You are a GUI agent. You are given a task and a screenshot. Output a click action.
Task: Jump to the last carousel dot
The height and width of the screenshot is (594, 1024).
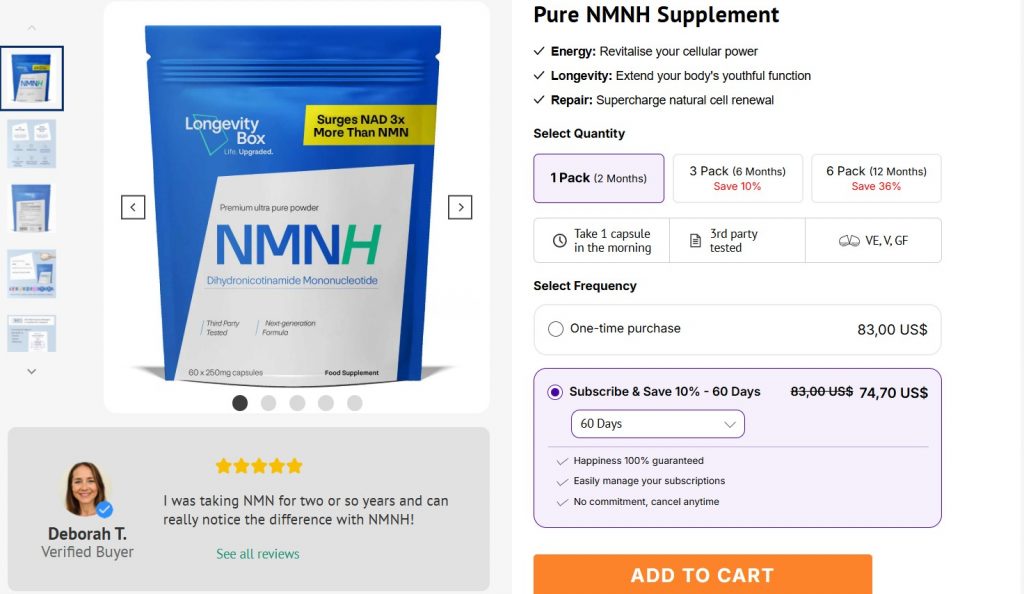coord(355,403)
